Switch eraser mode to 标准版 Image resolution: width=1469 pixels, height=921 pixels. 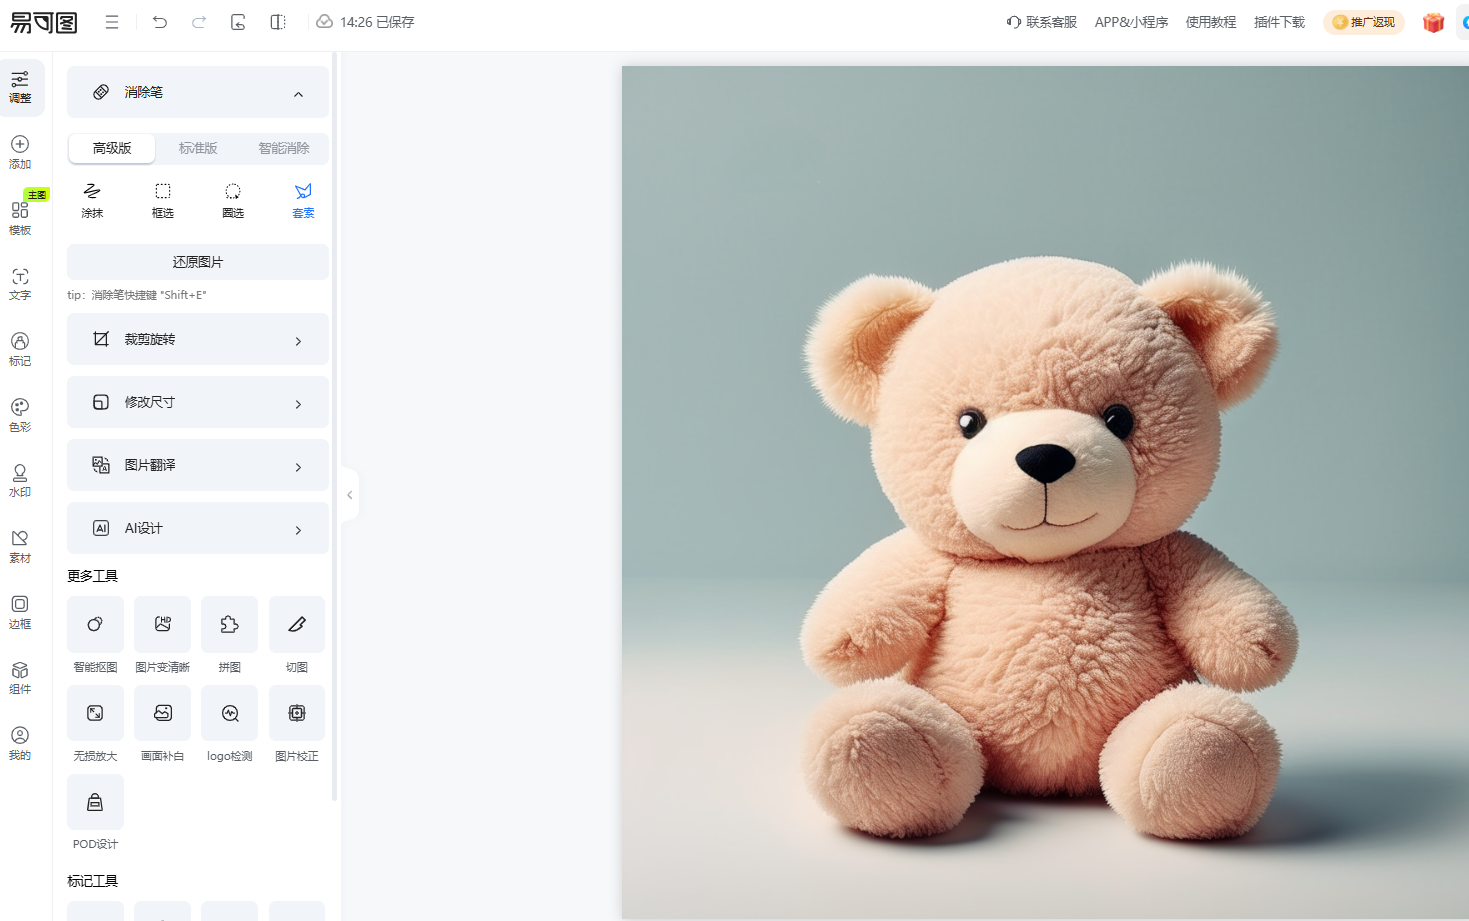point(198,148)
